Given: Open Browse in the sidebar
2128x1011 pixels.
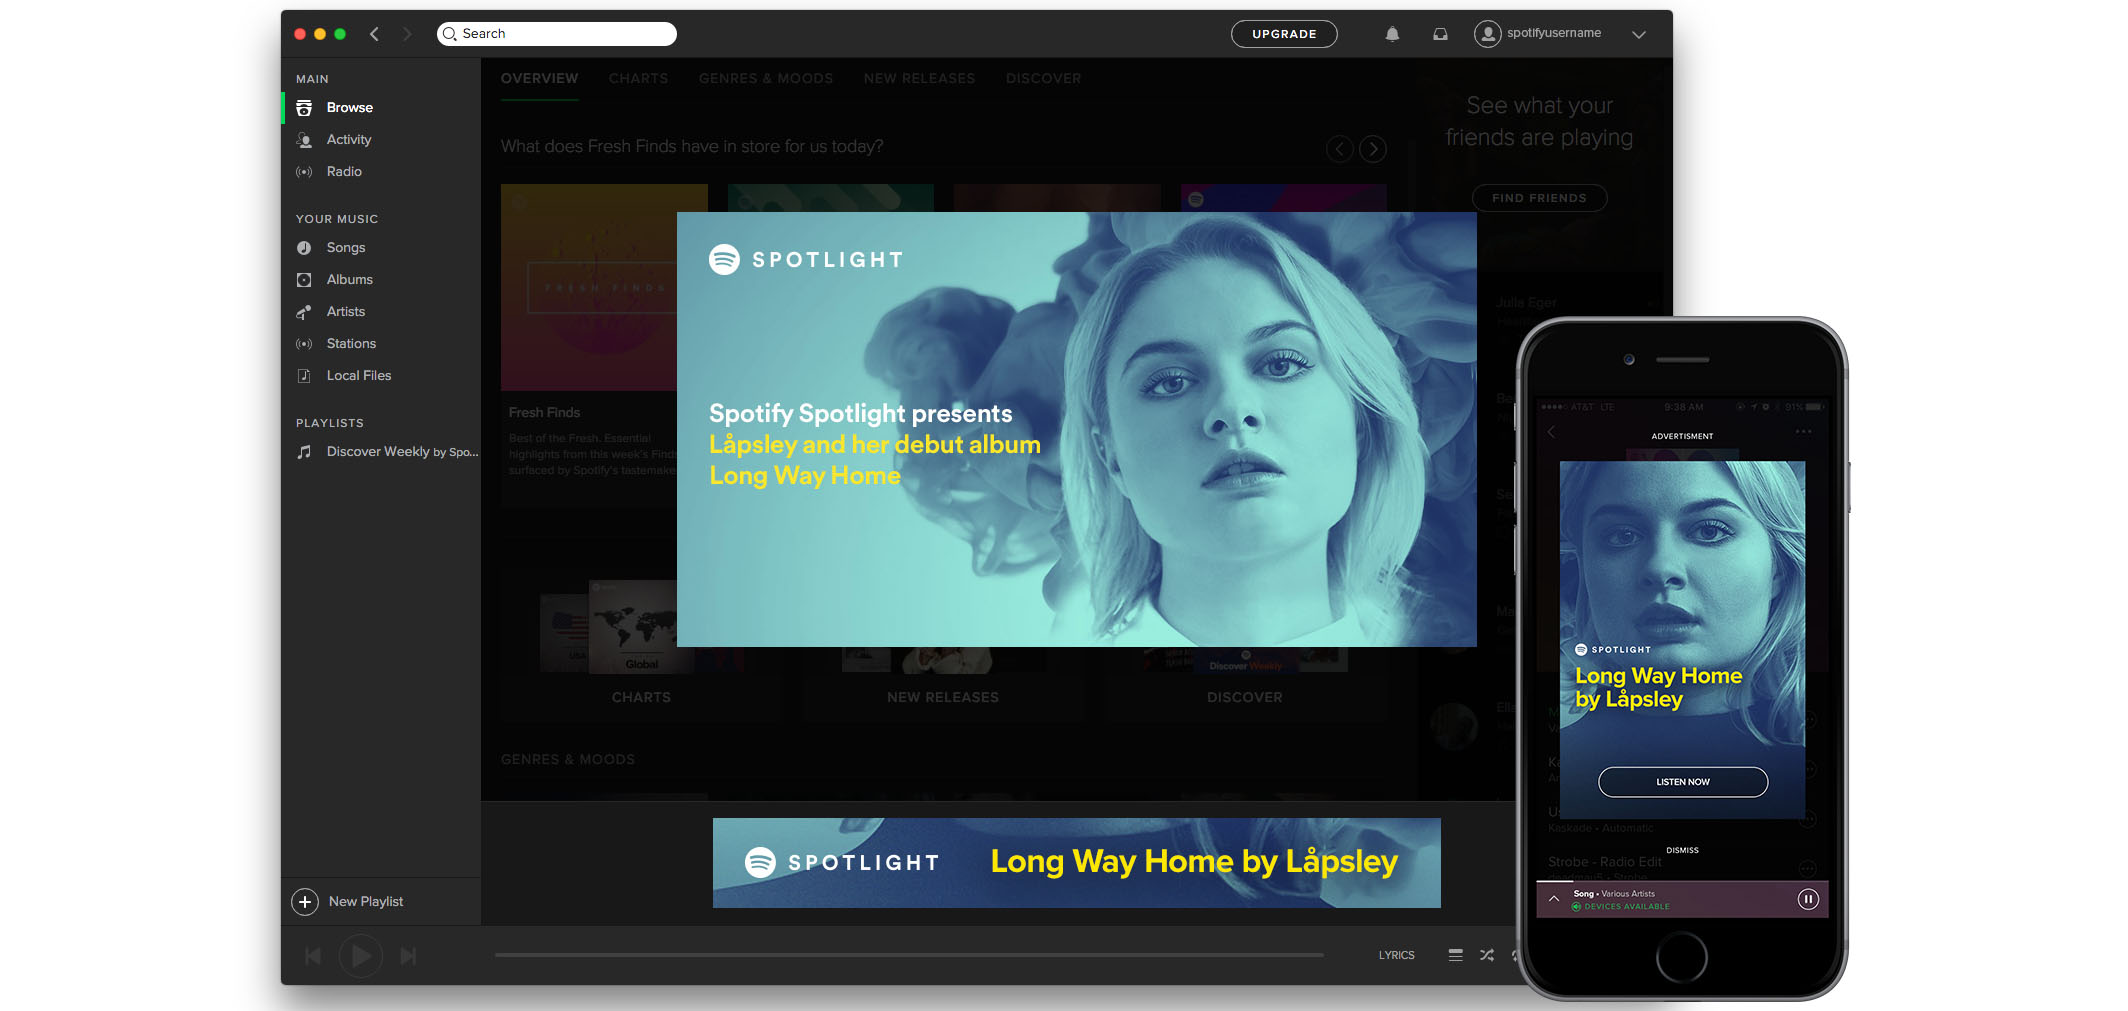Looking at the screenshot, I should click(349, 108).
